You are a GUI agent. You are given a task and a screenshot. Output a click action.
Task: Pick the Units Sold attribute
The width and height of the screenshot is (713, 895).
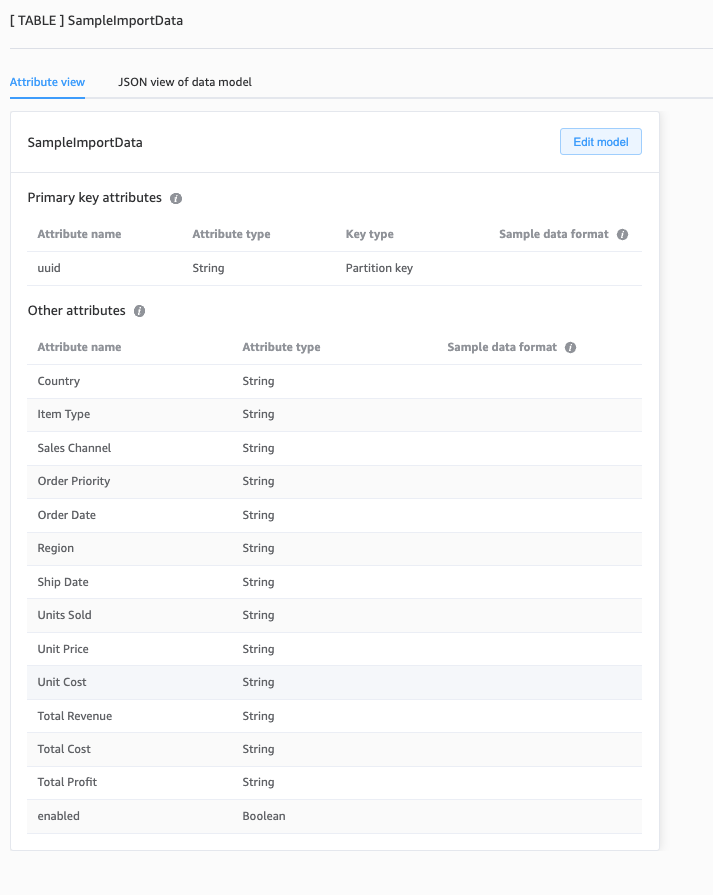coord(64,615)
